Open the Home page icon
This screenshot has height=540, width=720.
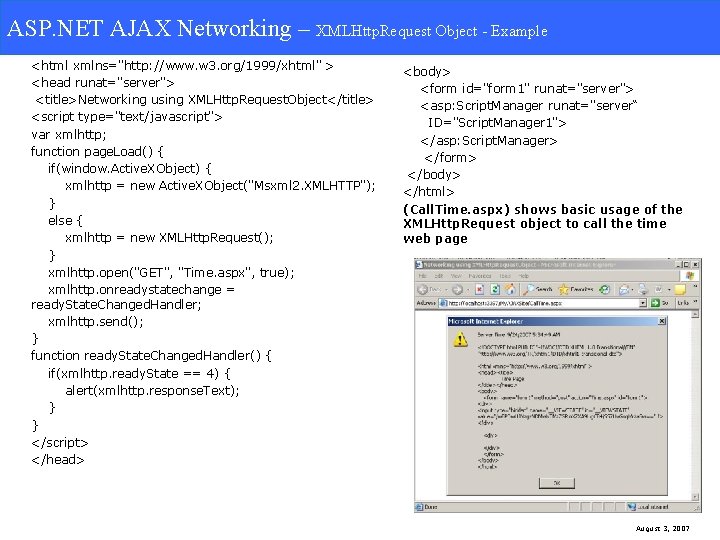click(510, 289)
